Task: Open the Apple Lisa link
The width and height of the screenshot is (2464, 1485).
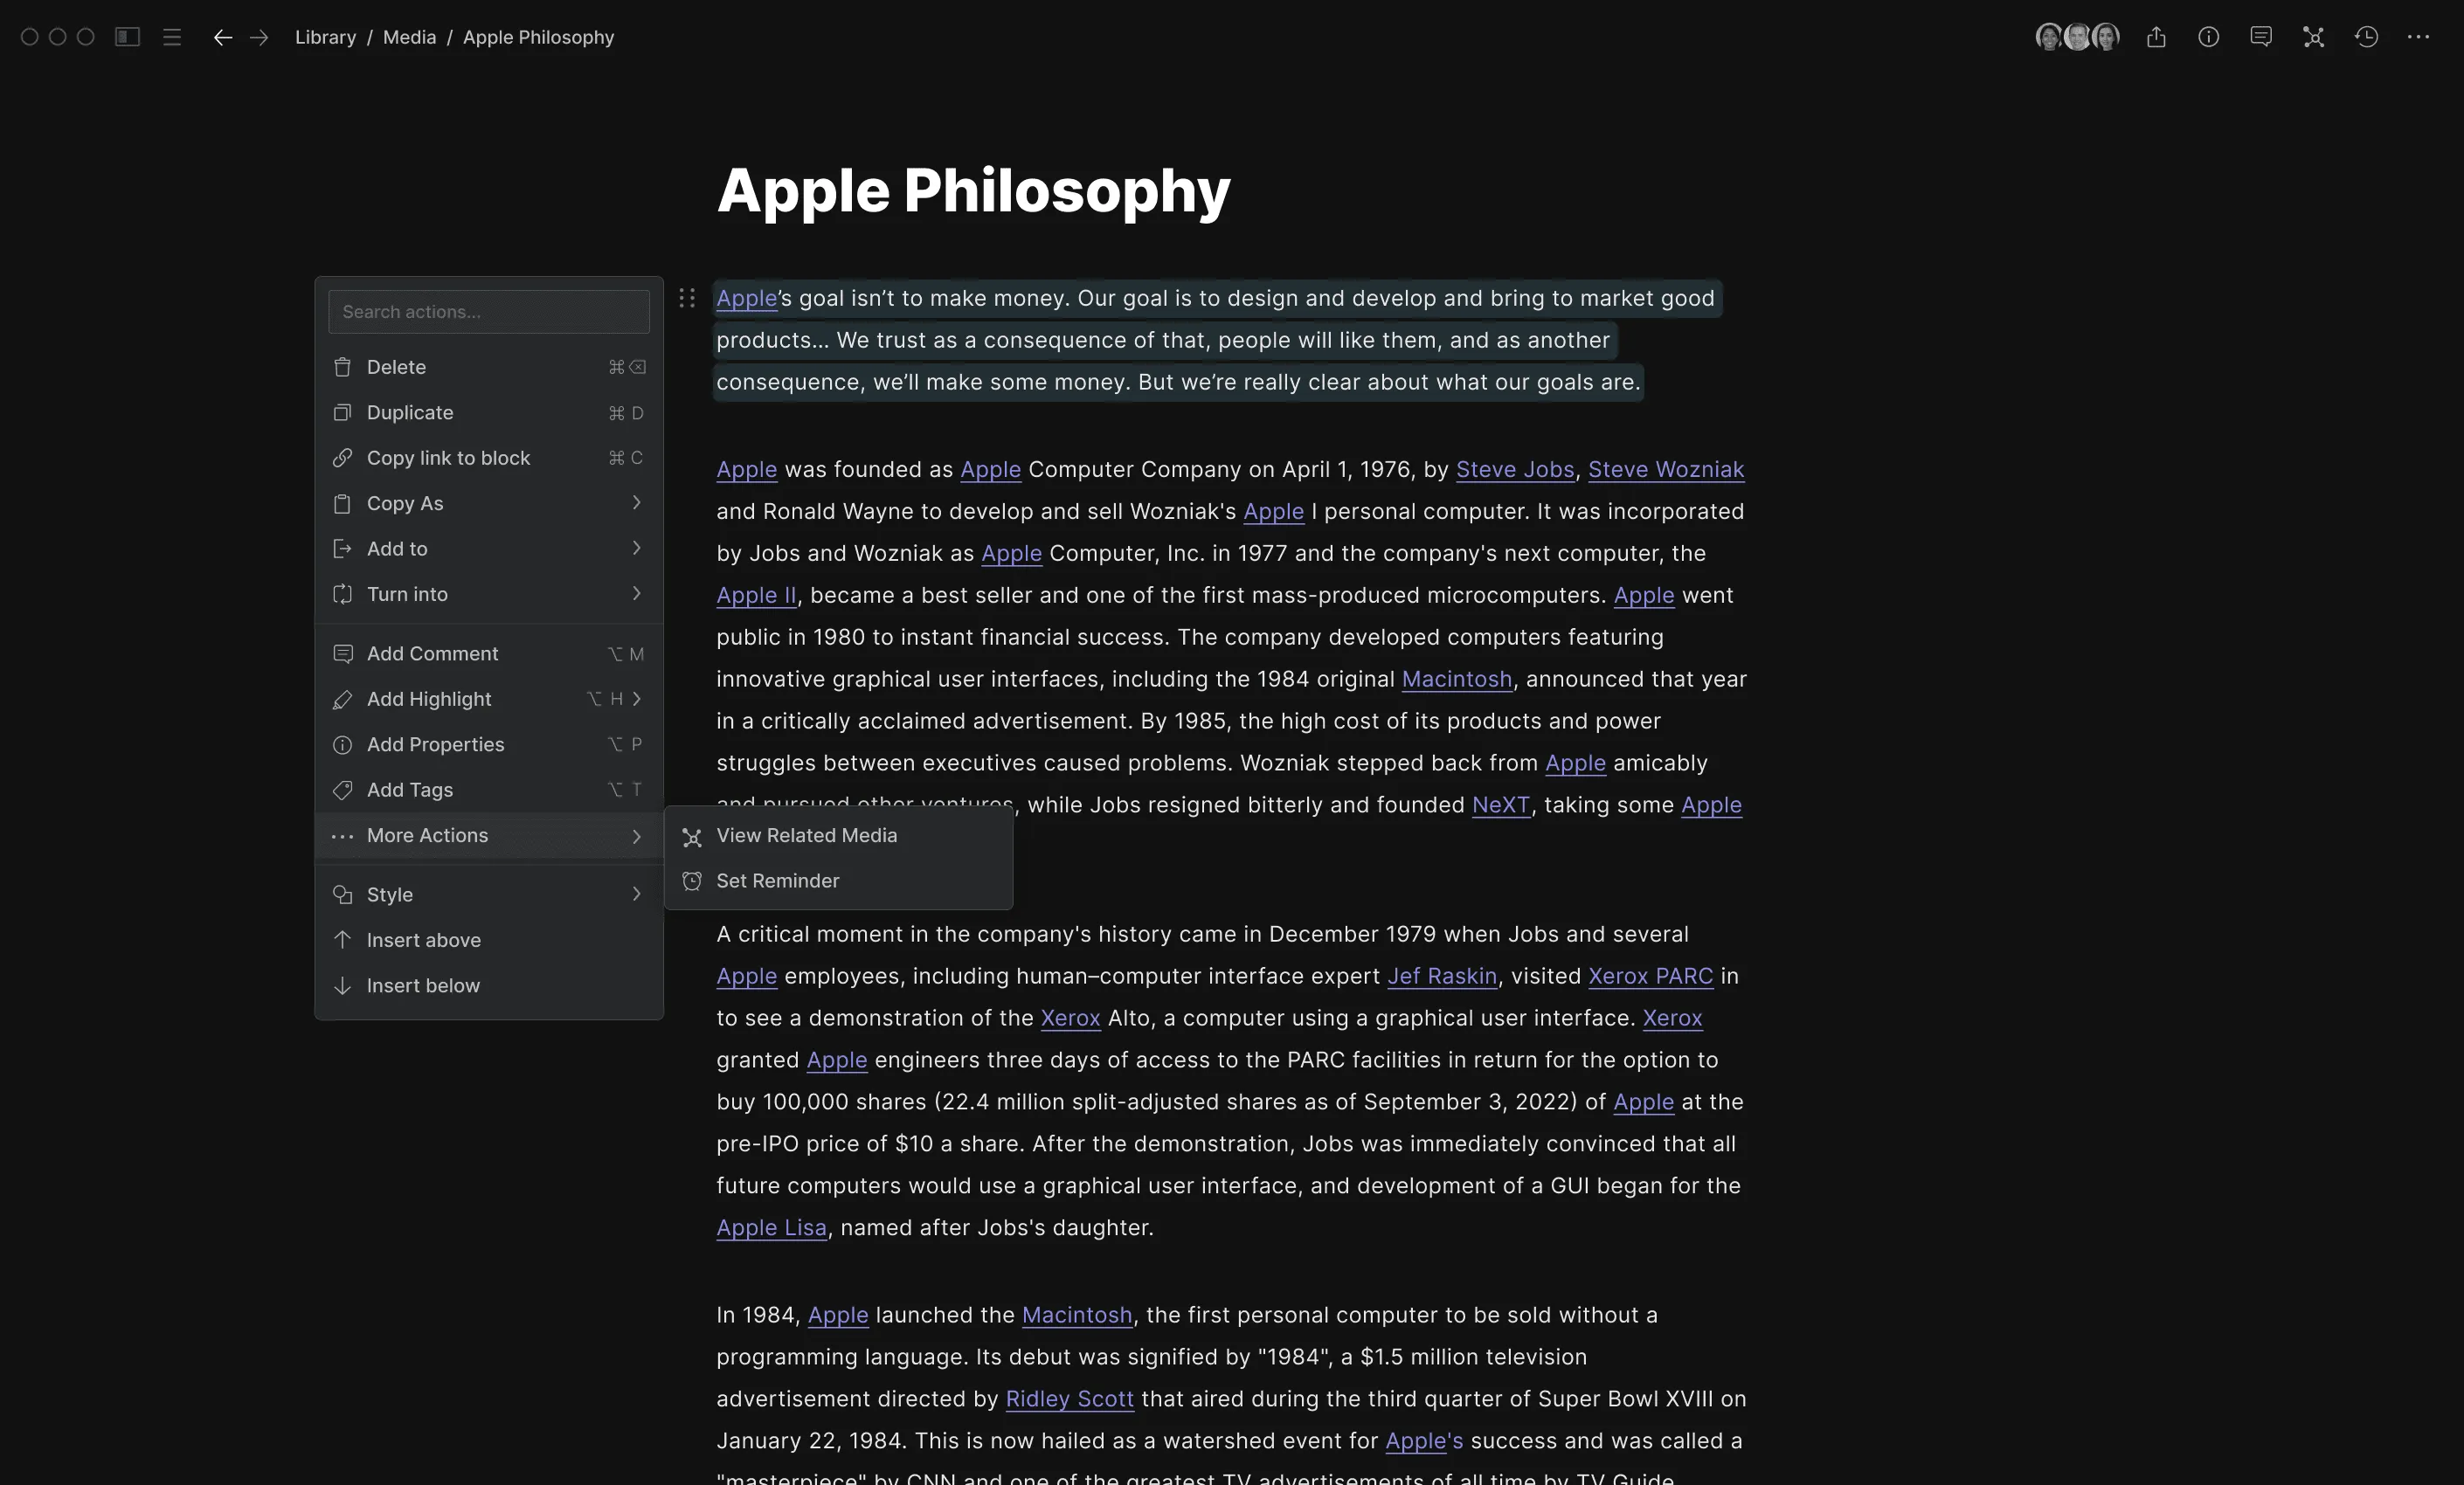Action: point(771,1228)
